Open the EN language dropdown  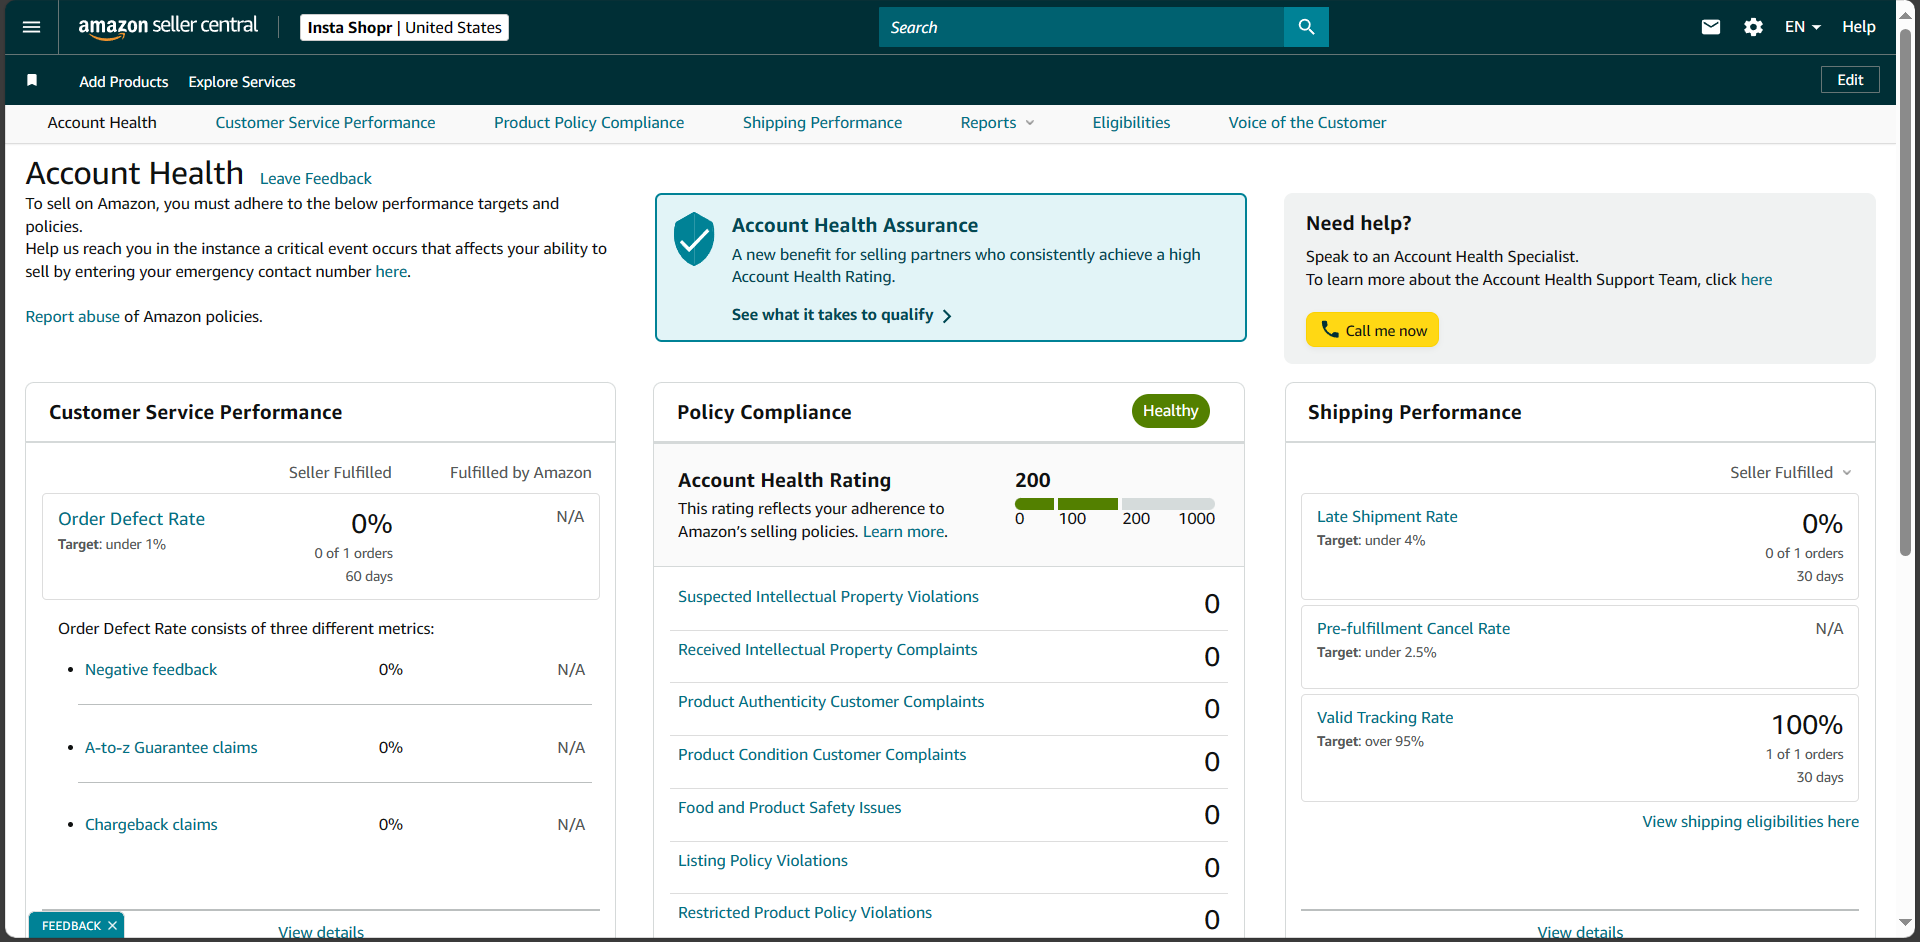pyautogui.click(x=1802, y=27)
